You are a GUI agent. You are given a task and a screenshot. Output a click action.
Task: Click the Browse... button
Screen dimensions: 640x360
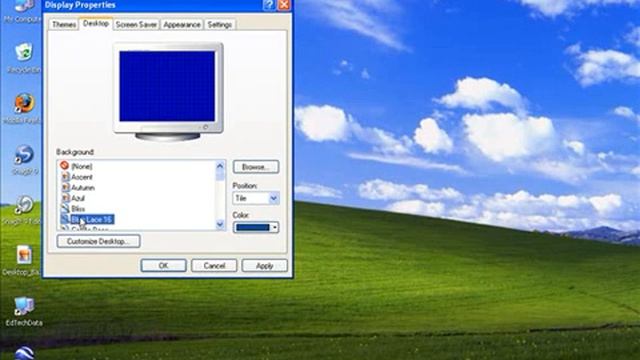[256, 167]
